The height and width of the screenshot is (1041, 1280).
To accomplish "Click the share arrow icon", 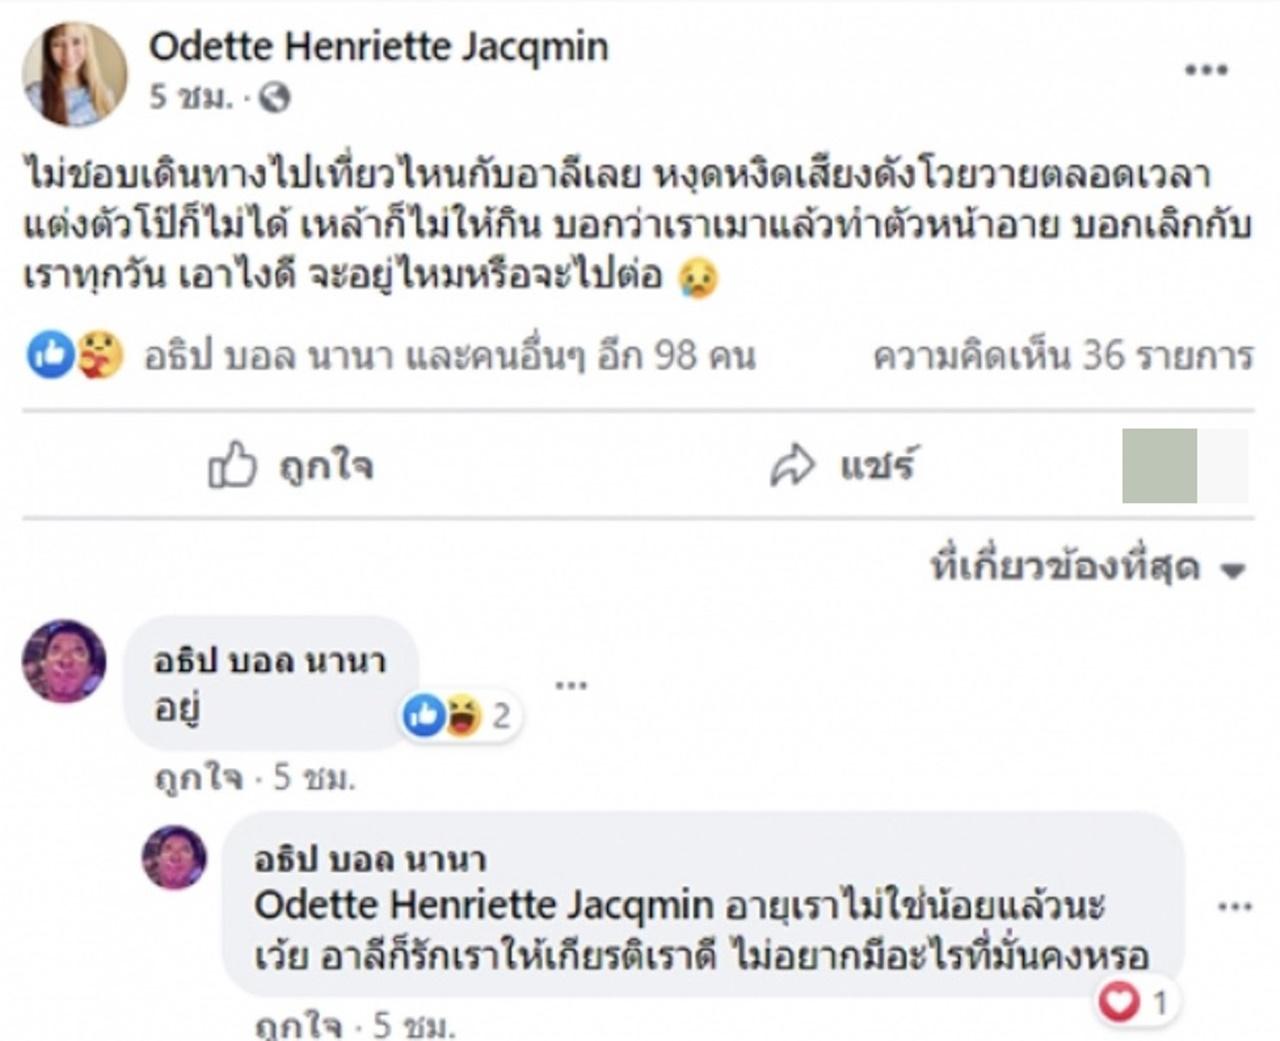I will [792, 466].
